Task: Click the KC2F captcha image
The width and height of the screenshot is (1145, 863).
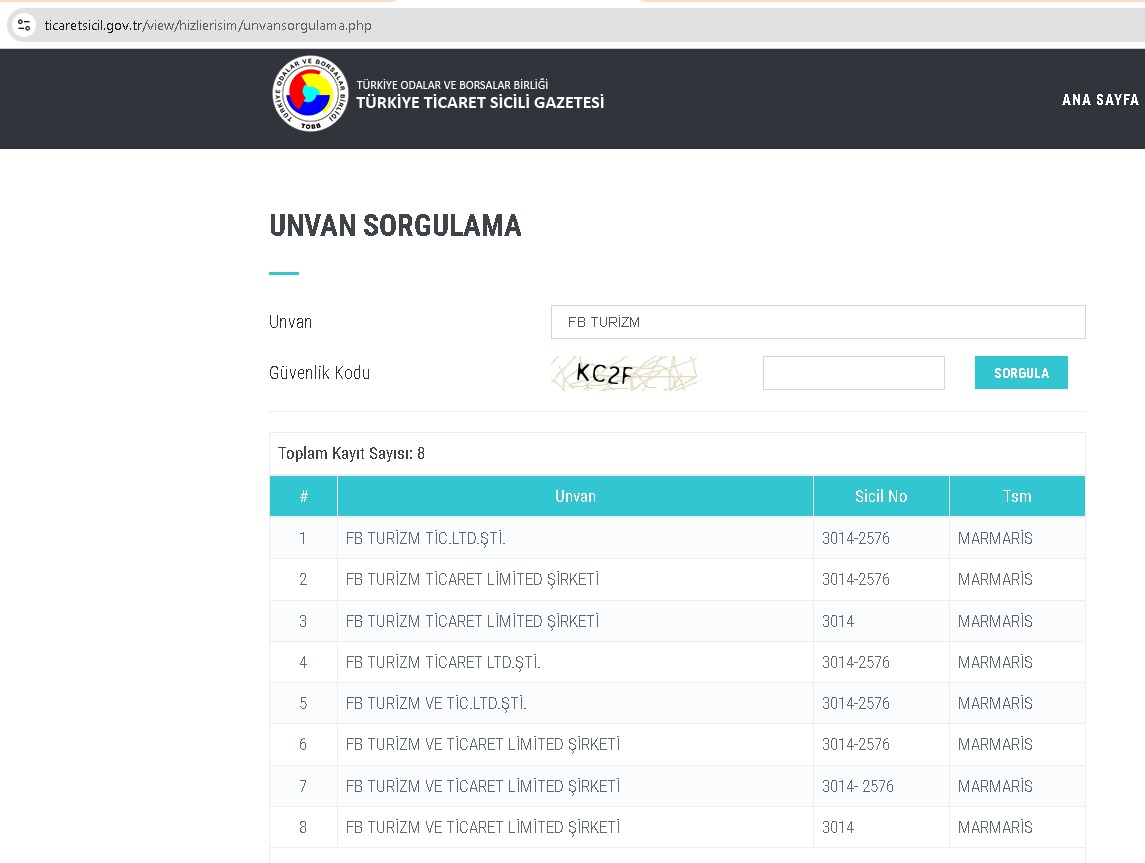Action: click(624, 373)
